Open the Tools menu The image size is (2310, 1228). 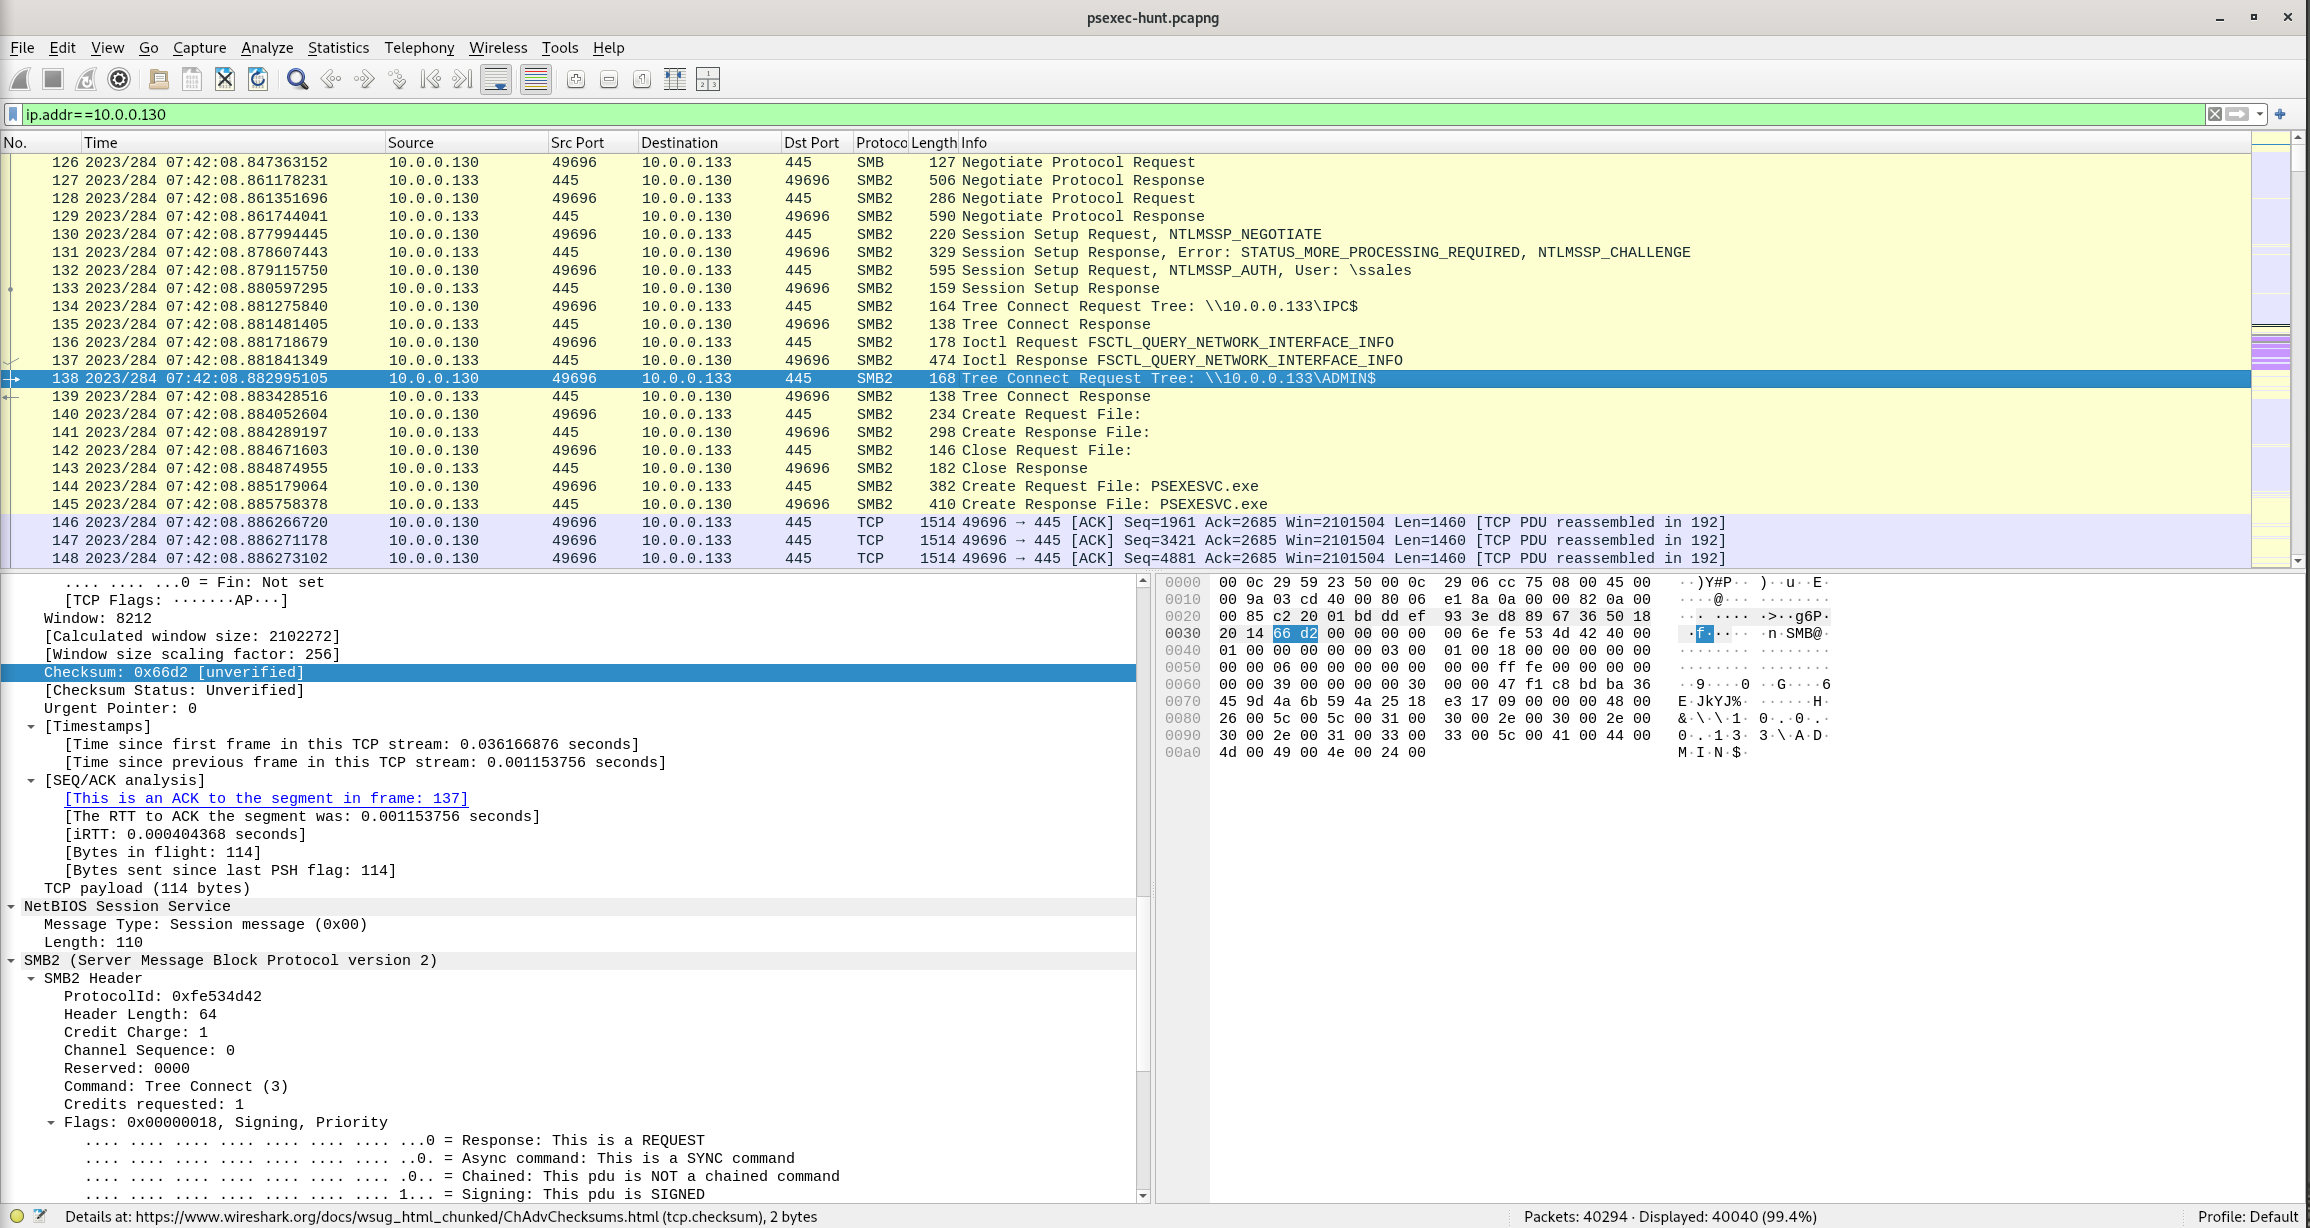560,48
